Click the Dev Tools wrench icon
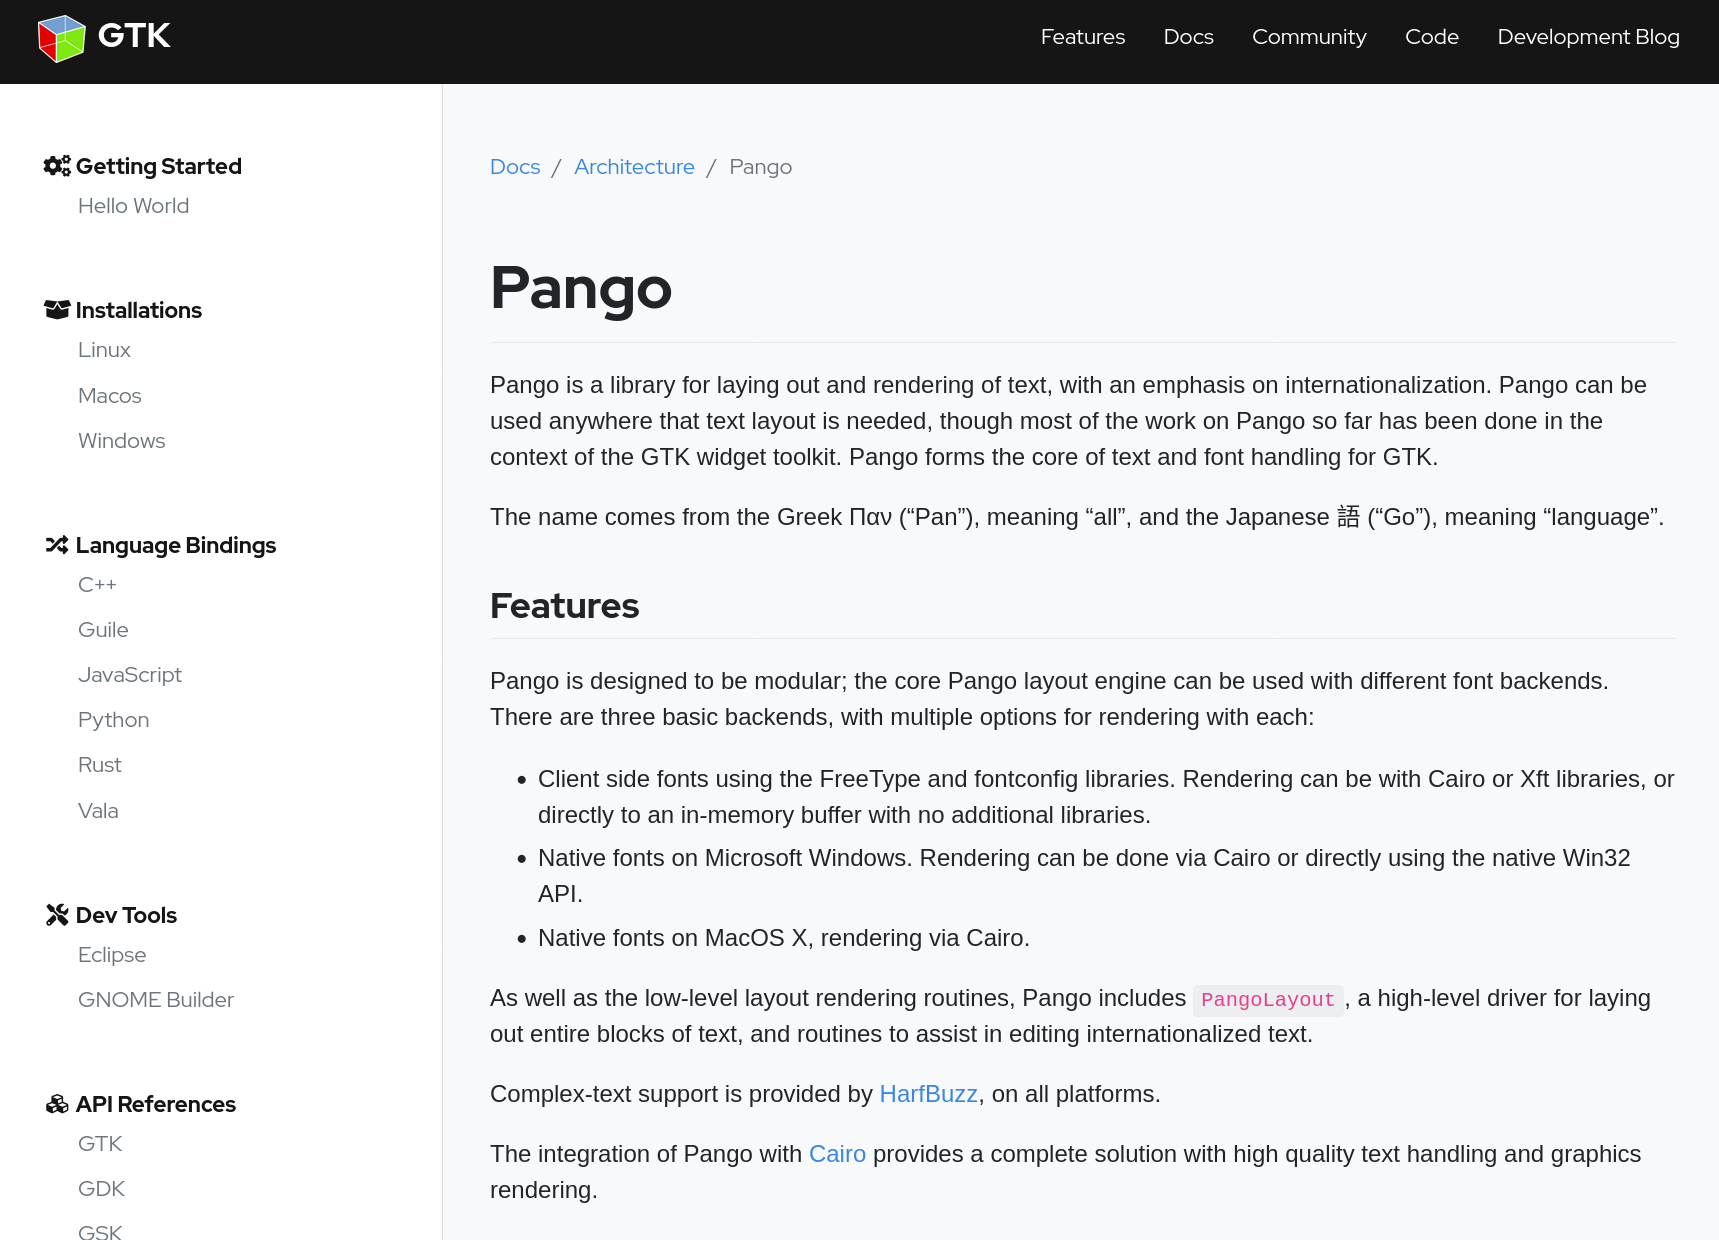The width and height of the screenshot is (1719, 1240). pos(57,915)
